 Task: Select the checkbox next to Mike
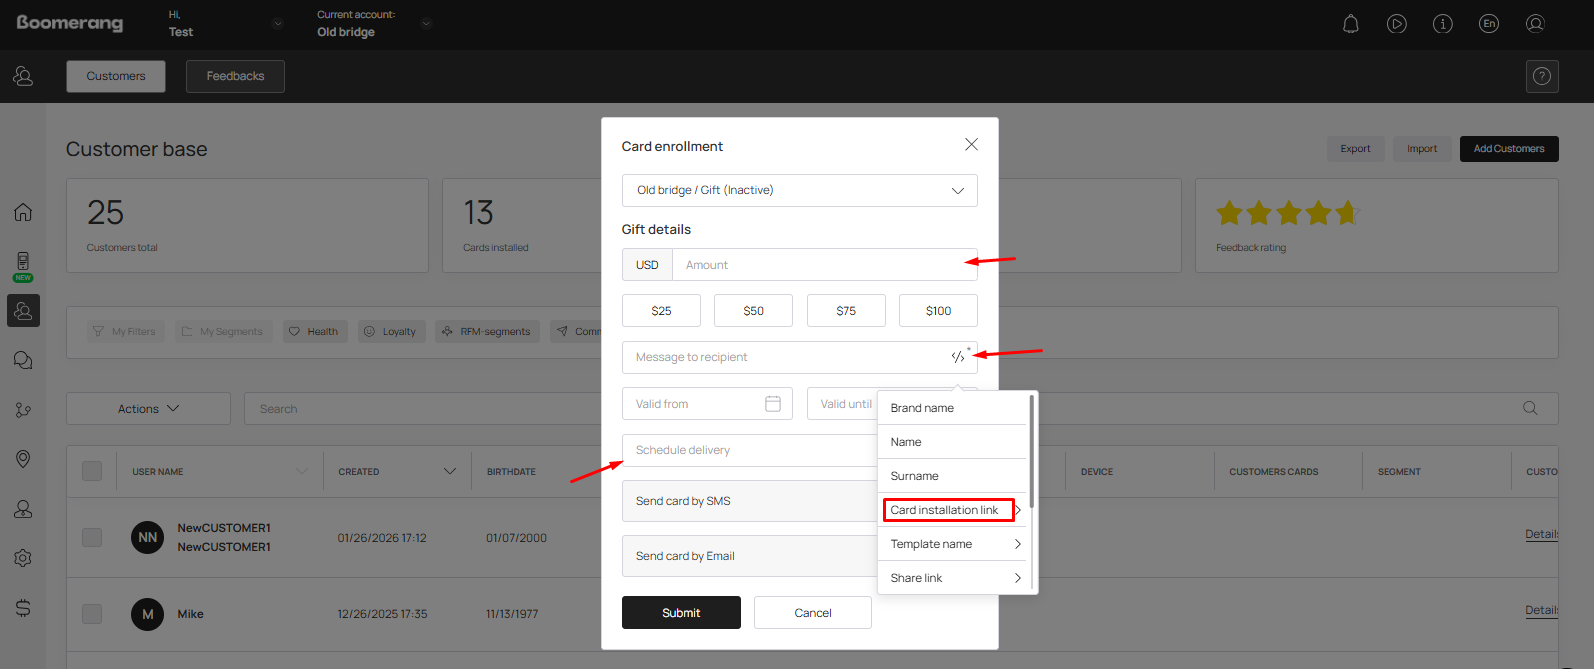[92, 614]
